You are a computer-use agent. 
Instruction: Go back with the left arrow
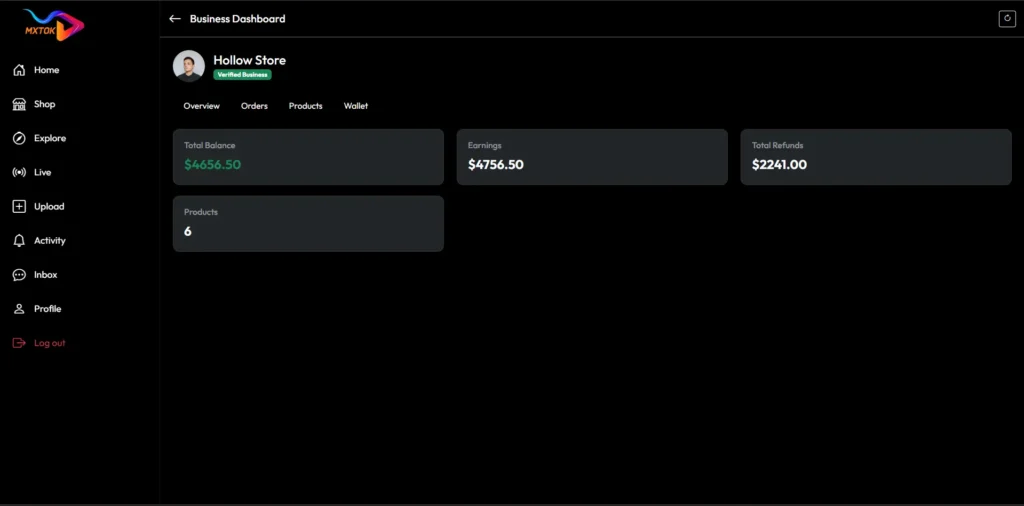click(174, 19)
